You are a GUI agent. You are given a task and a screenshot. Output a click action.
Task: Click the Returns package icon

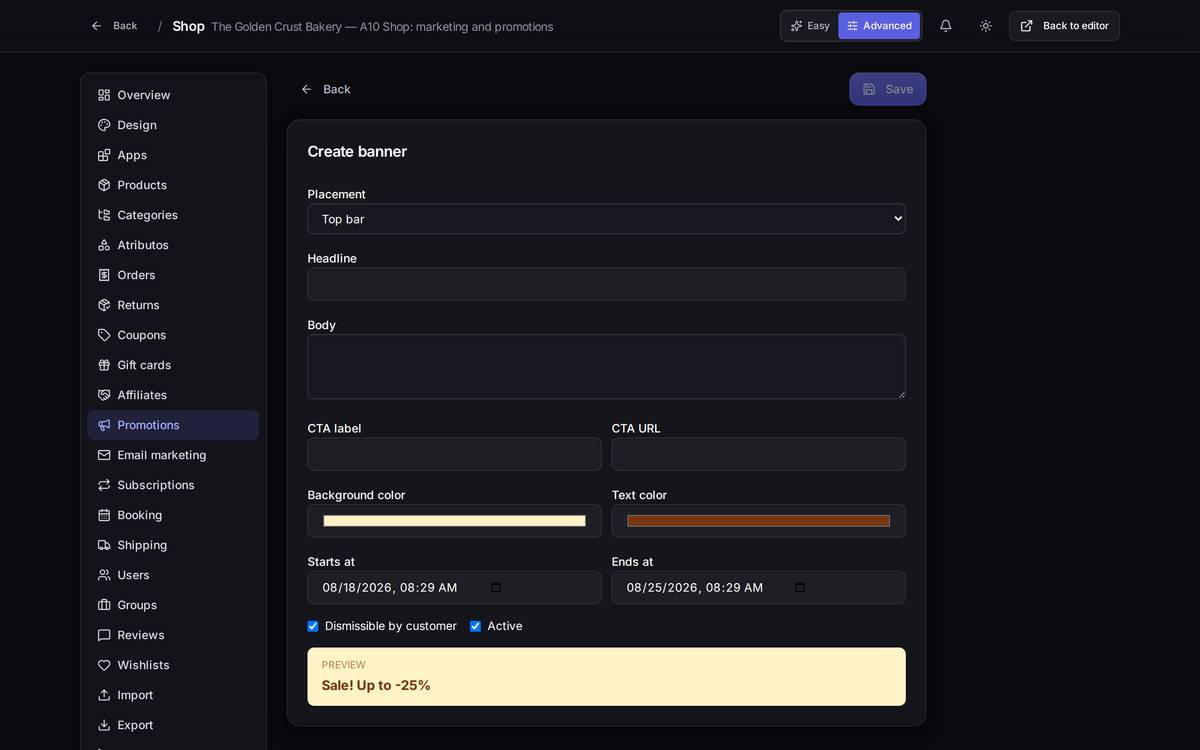coord(104,305)
